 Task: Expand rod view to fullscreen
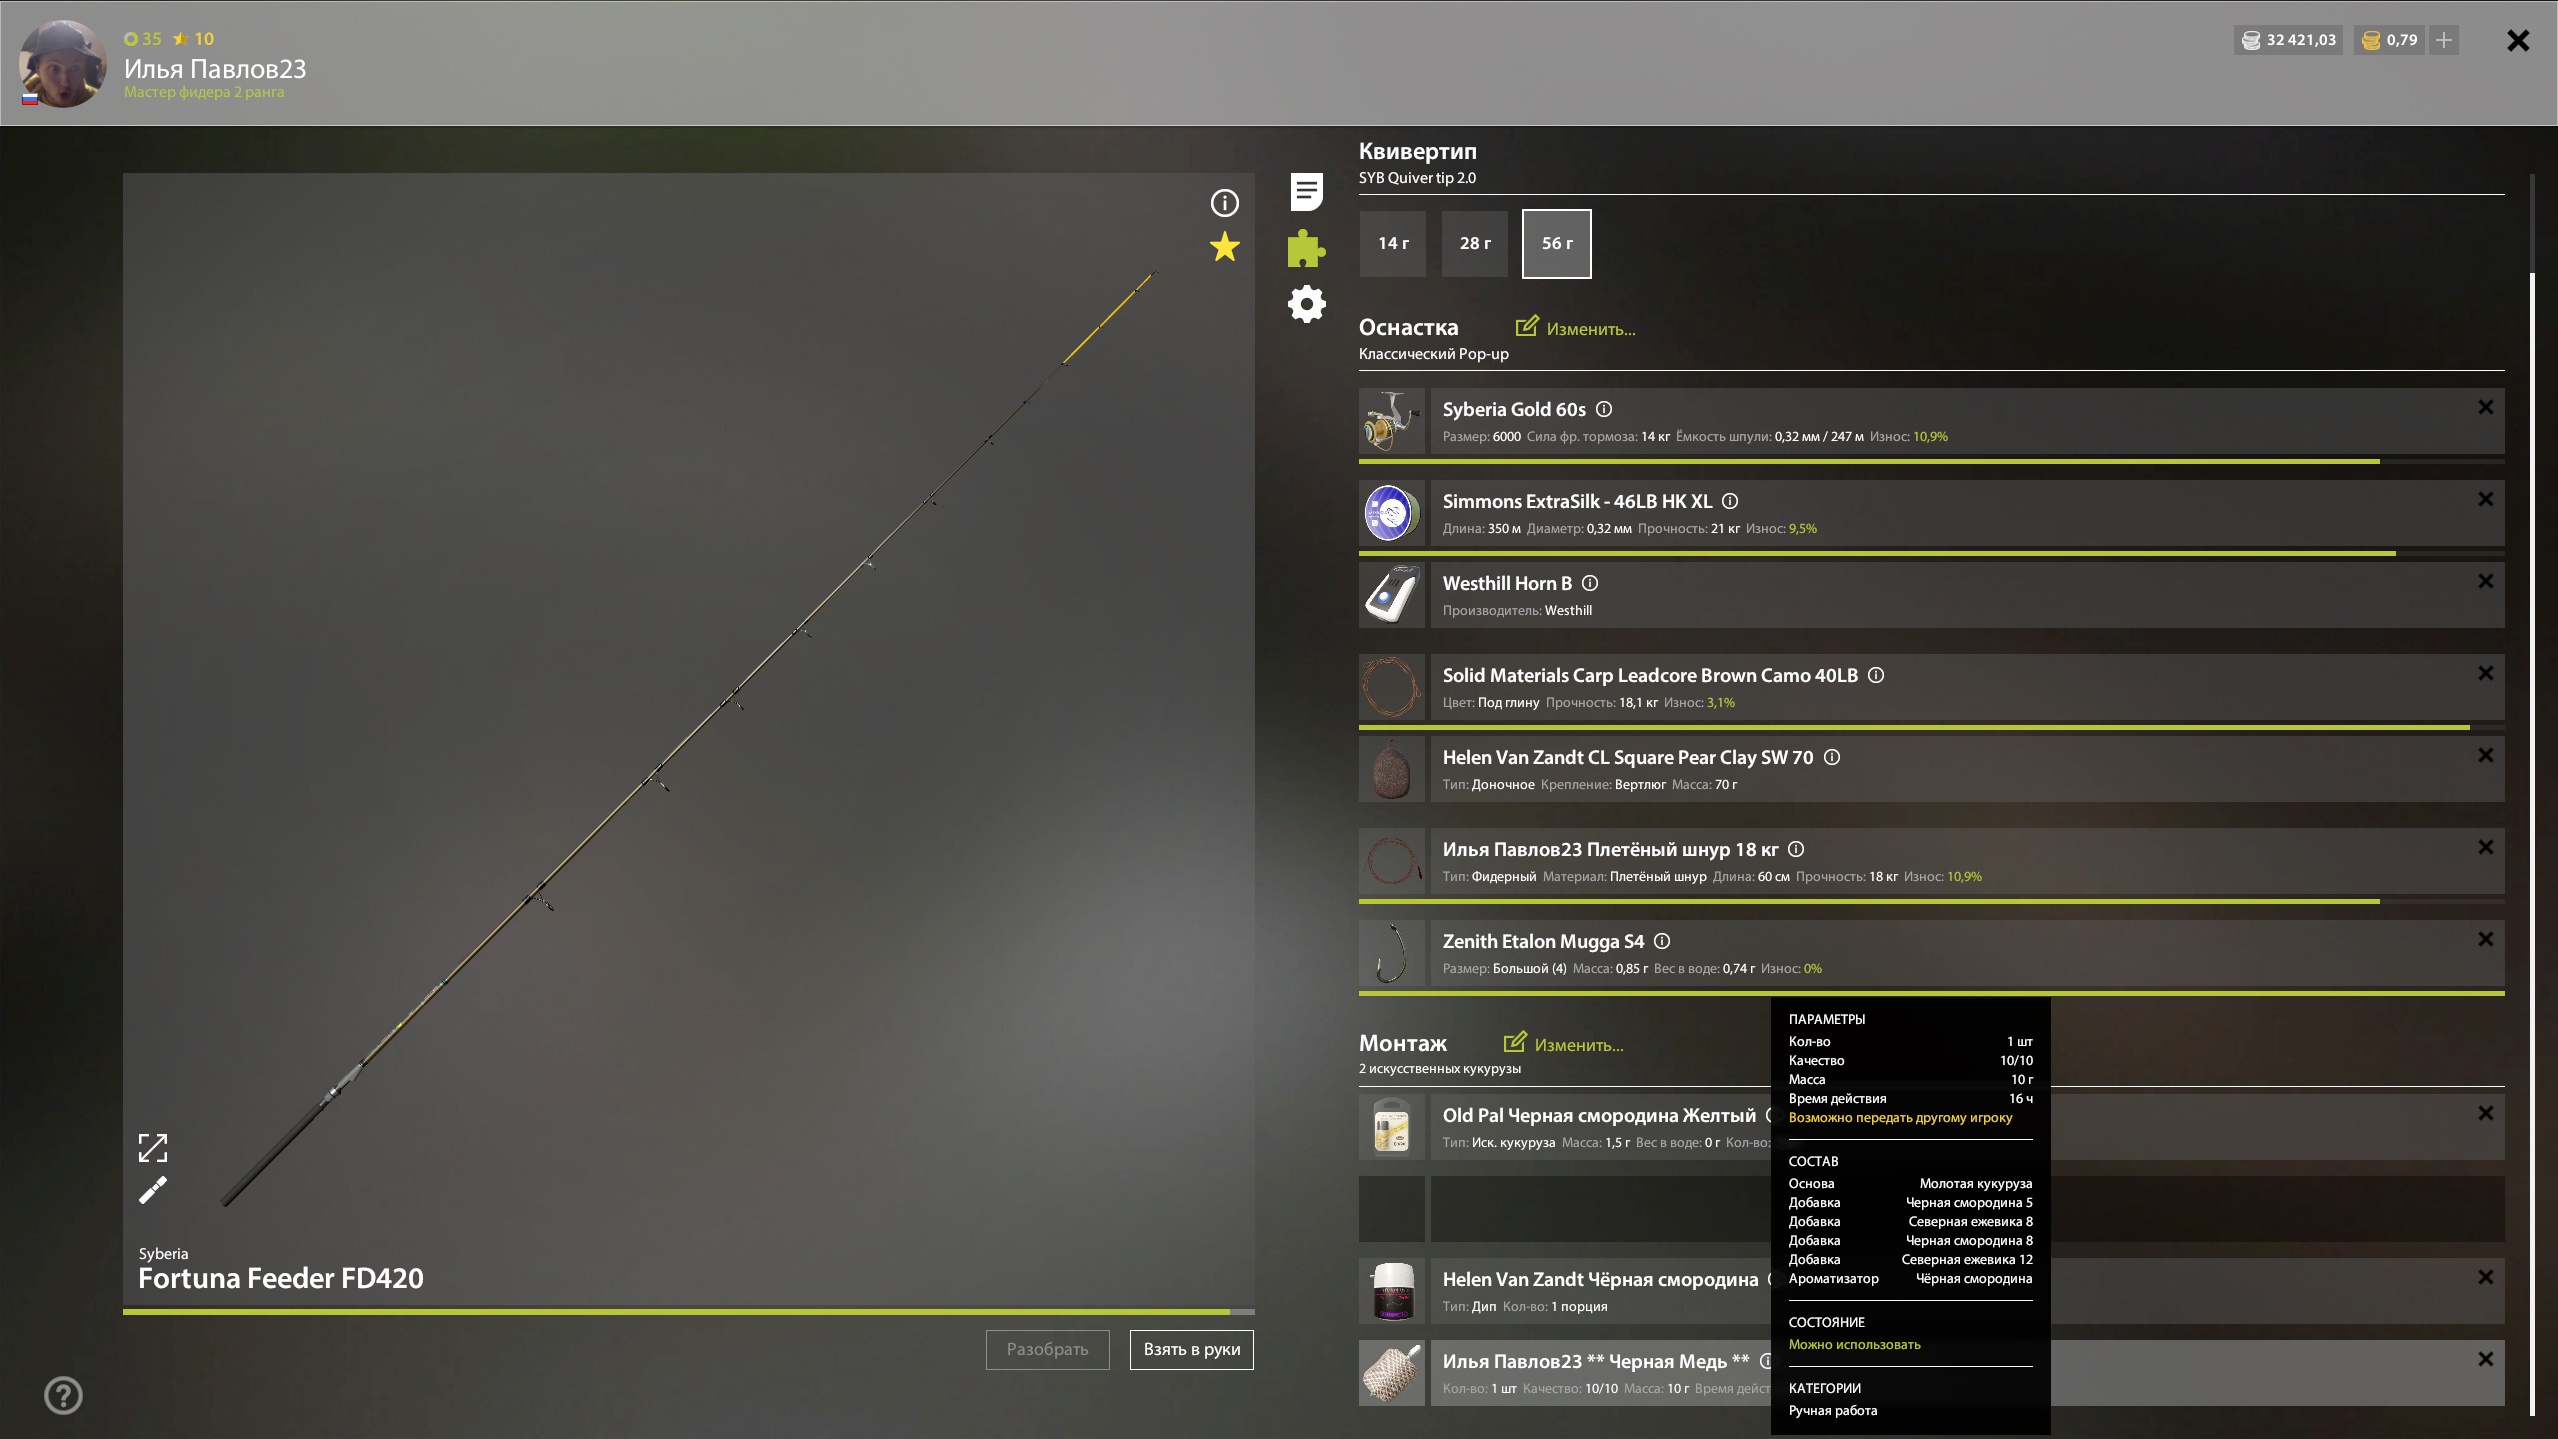coord(153,1148)
